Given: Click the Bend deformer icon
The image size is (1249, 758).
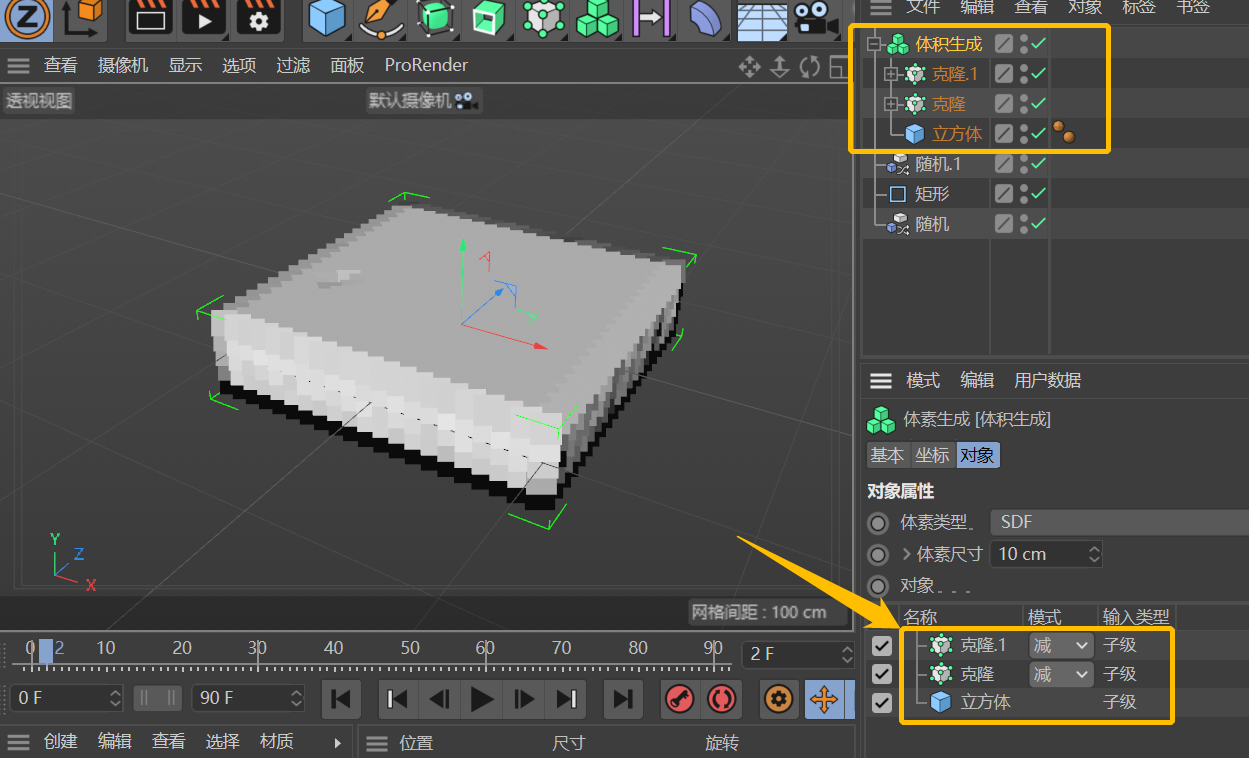Looking at the screenshot, I should pyautogui.click(x=706, y=18).
